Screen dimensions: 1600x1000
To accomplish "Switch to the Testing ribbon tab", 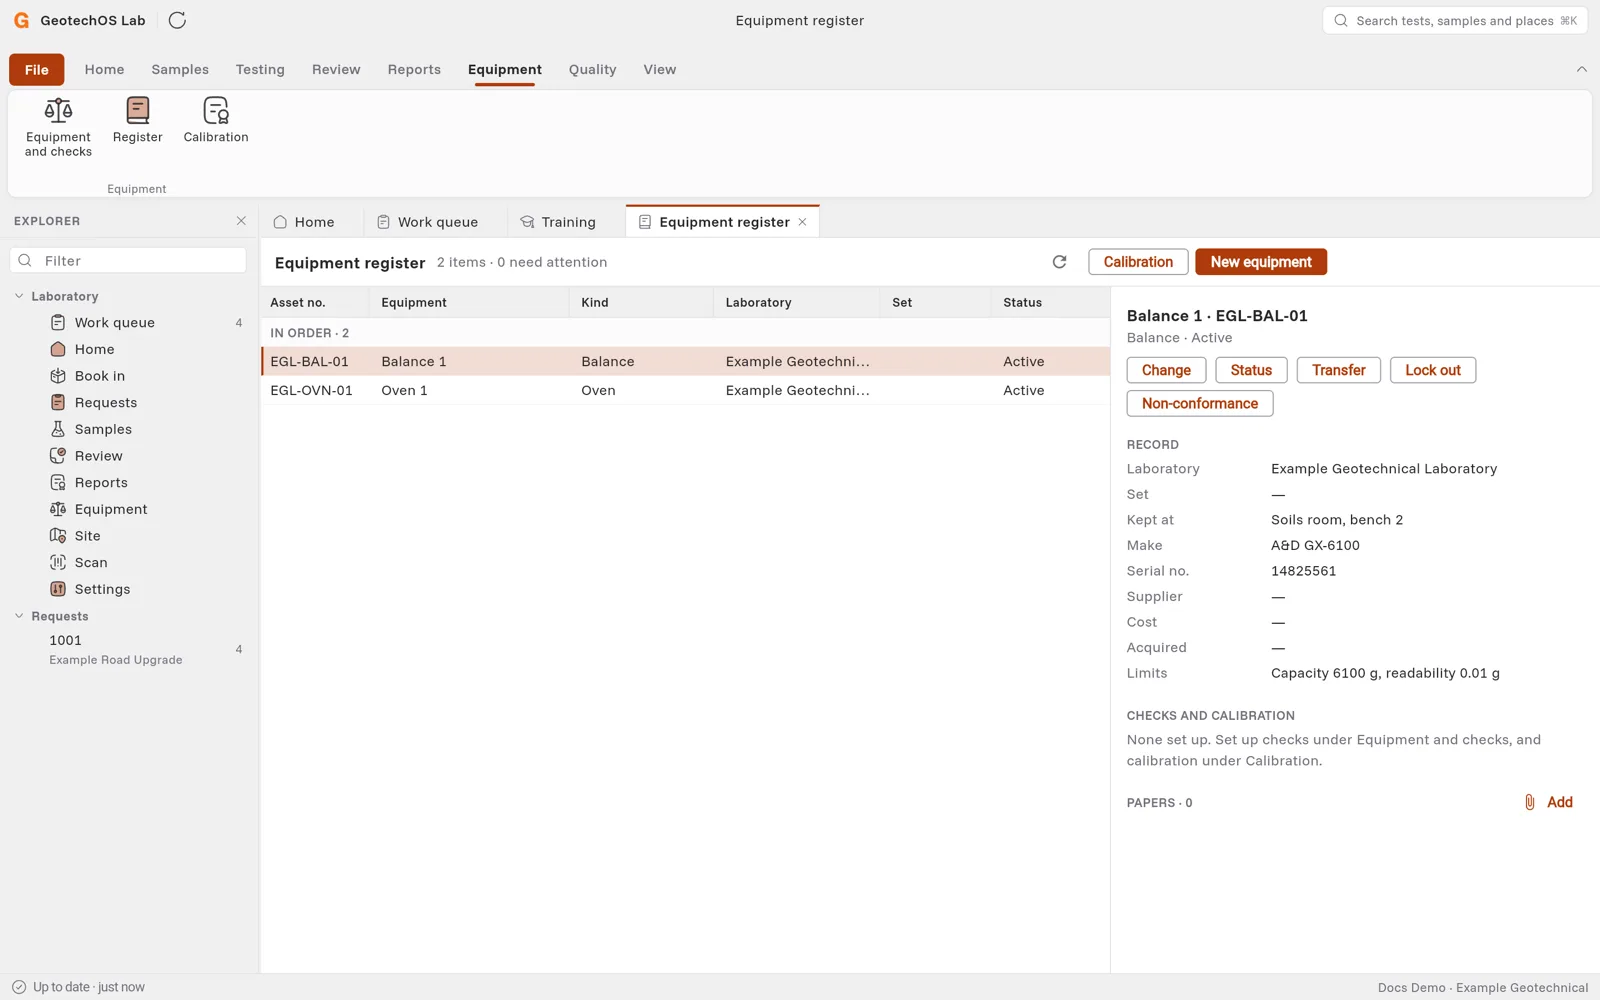I will [260, 69].
